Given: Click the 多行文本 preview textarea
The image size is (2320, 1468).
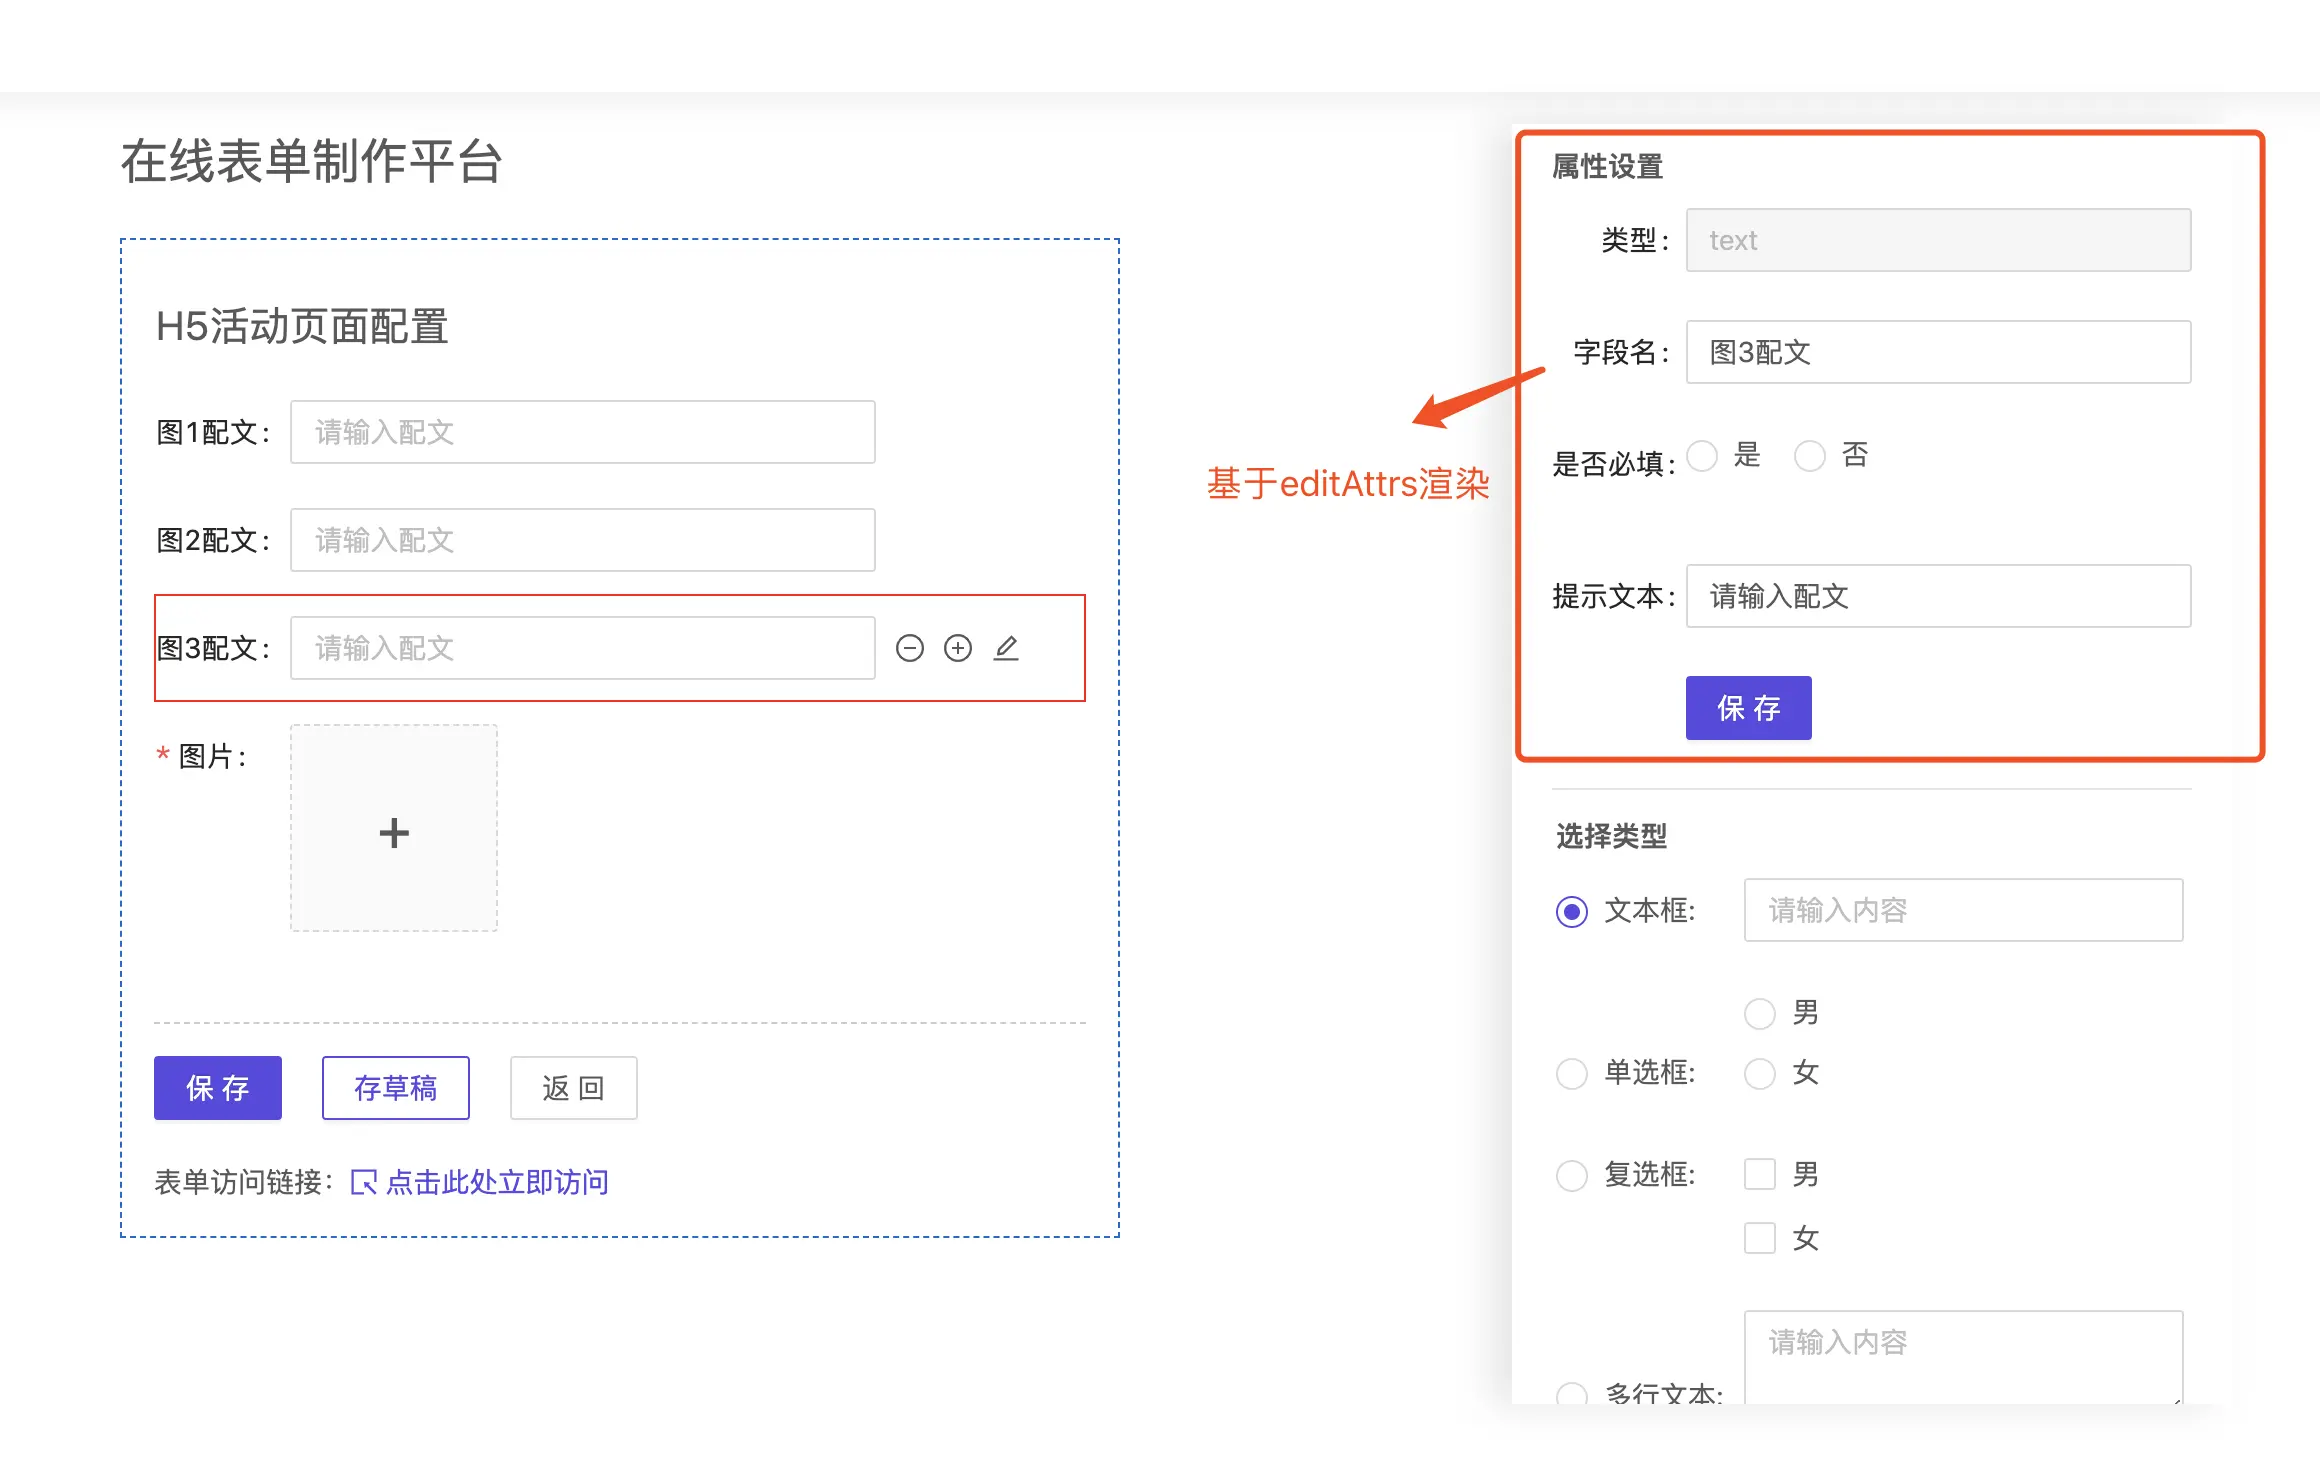Looking at the screenshot, I should click(1963, 1357).
